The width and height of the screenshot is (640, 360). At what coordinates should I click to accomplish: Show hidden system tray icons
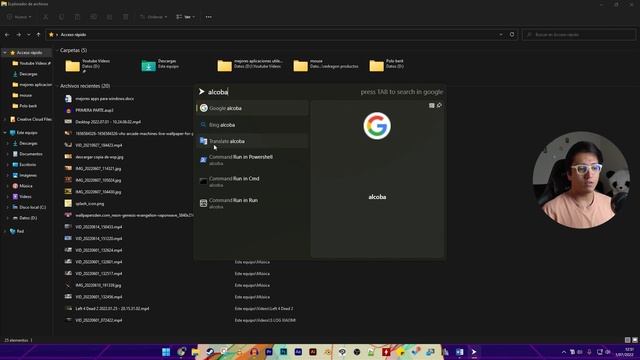coord(564,352)
